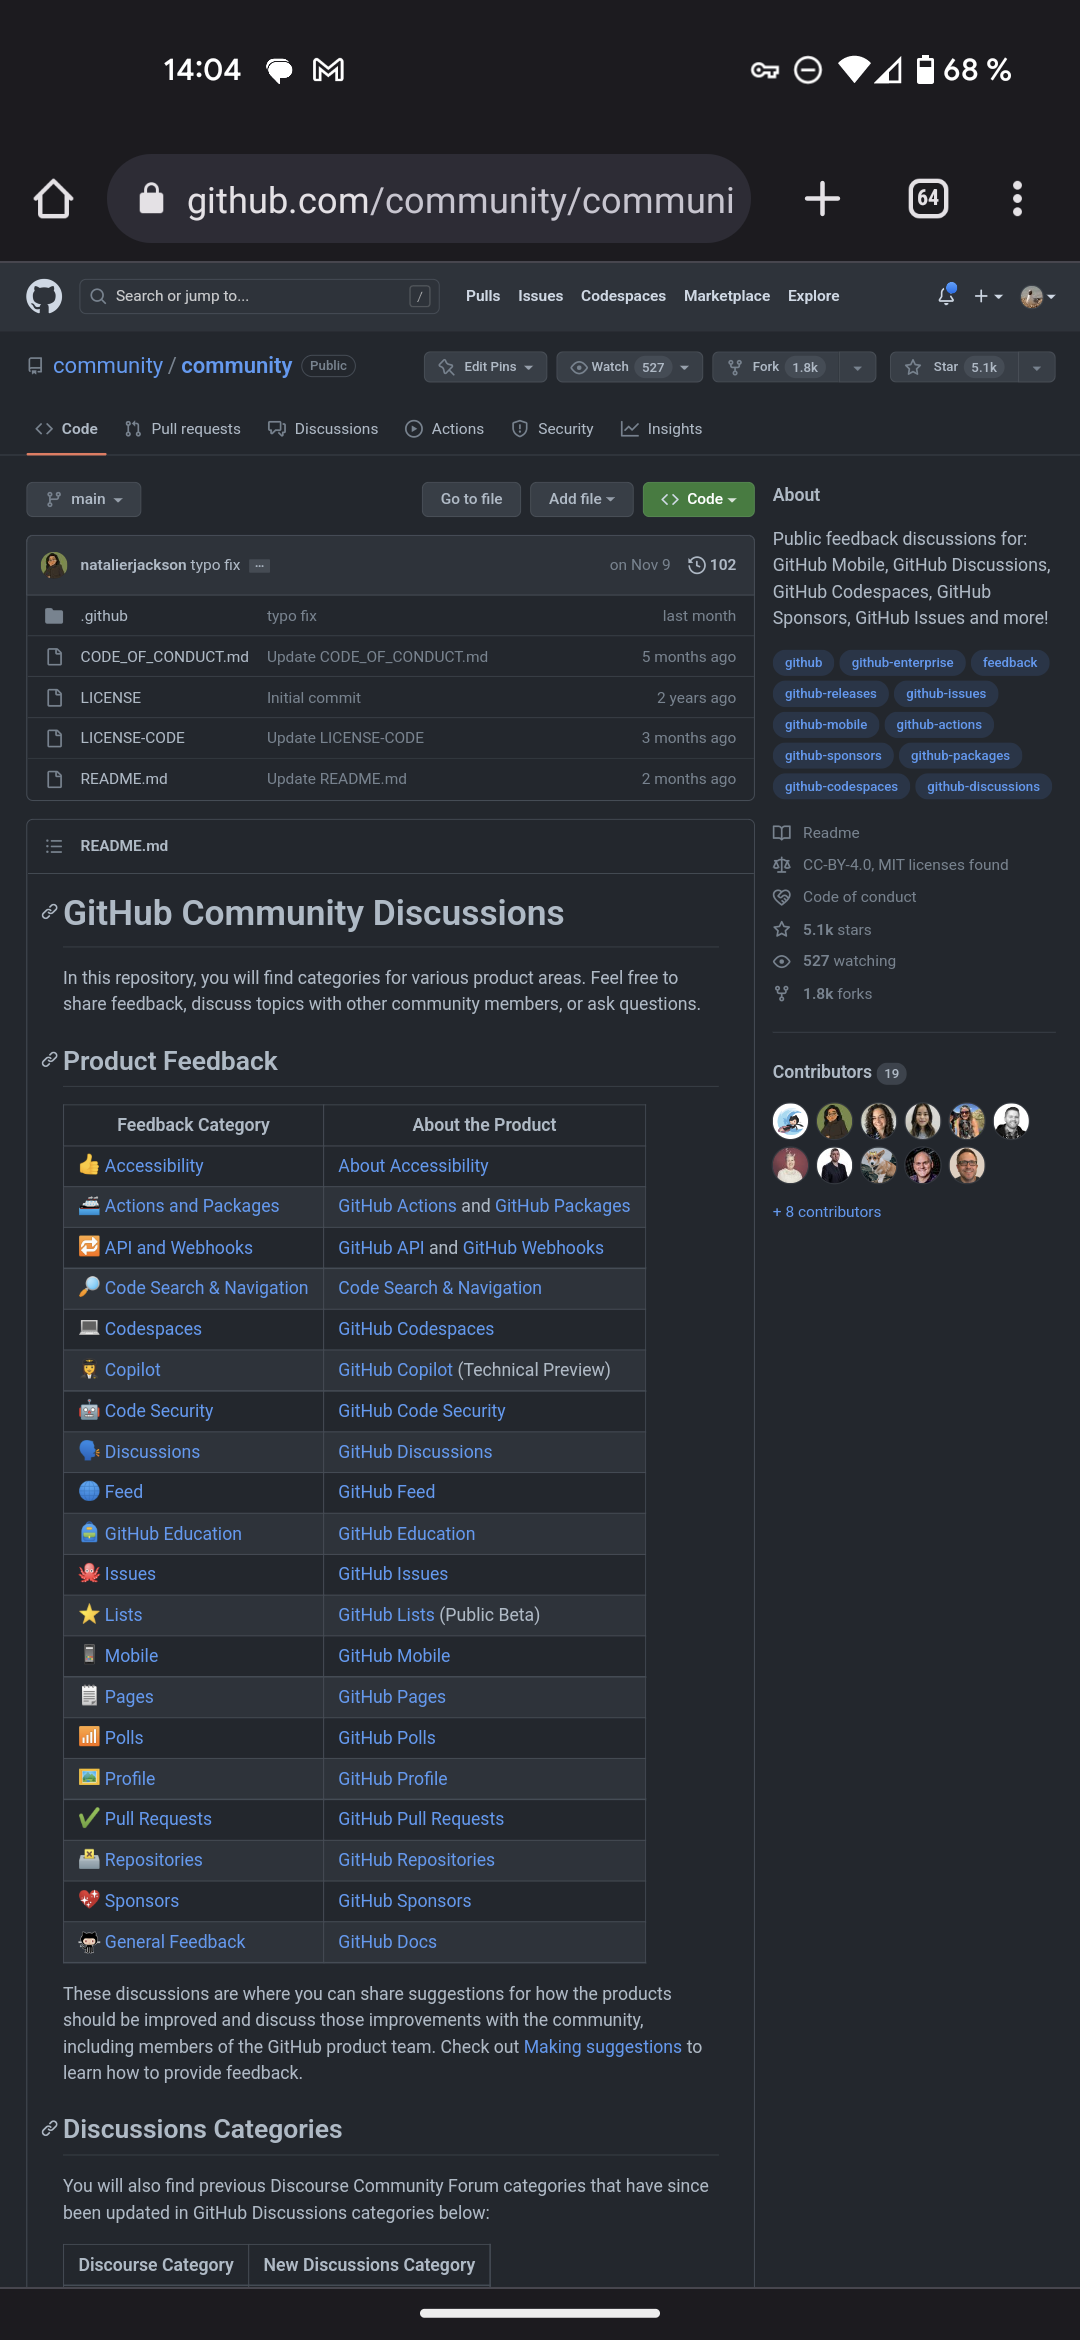
Task: Open the LICENSE-CODE file
Action: tap(132, 738)
